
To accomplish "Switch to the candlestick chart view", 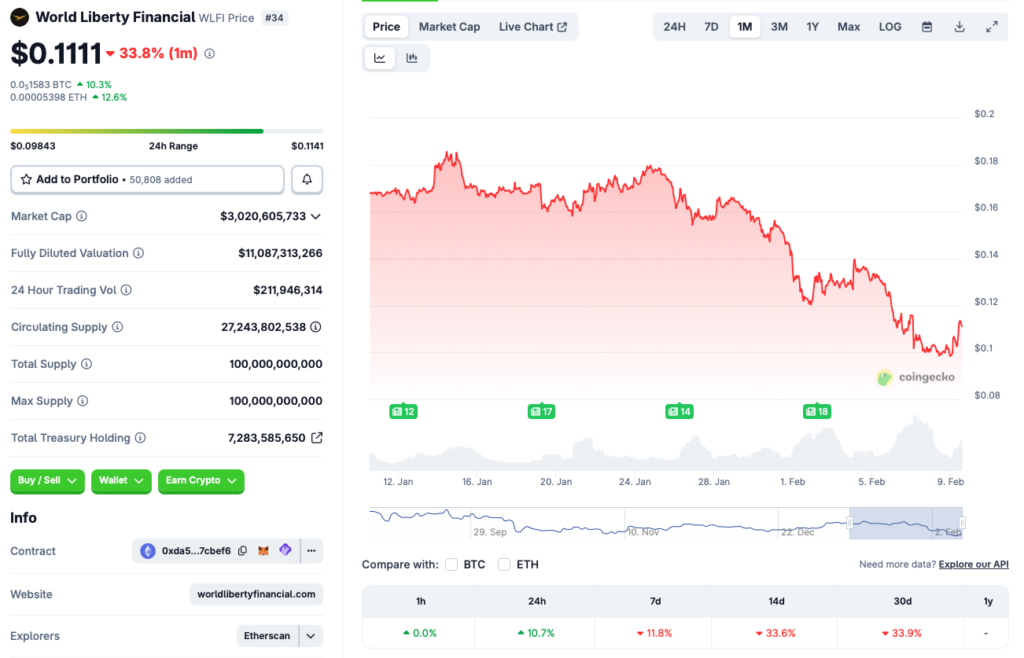I will pyautogui.click(x=412, y=58).
